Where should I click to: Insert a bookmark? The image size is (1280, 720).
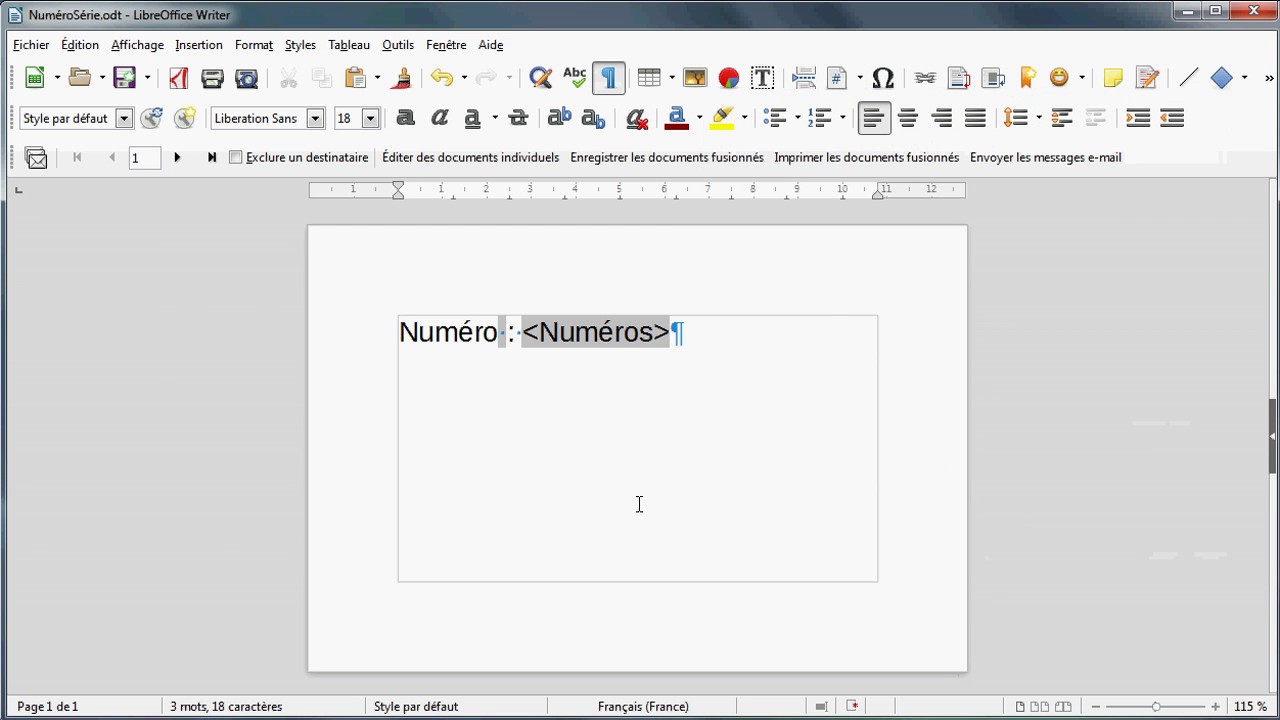point(1027,78)
